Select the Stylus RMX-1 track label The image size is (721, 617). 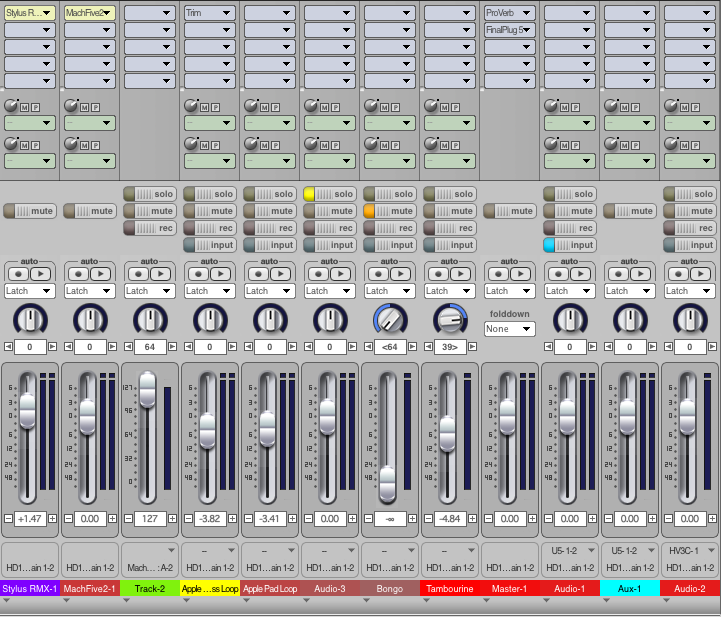click(30, 588)
